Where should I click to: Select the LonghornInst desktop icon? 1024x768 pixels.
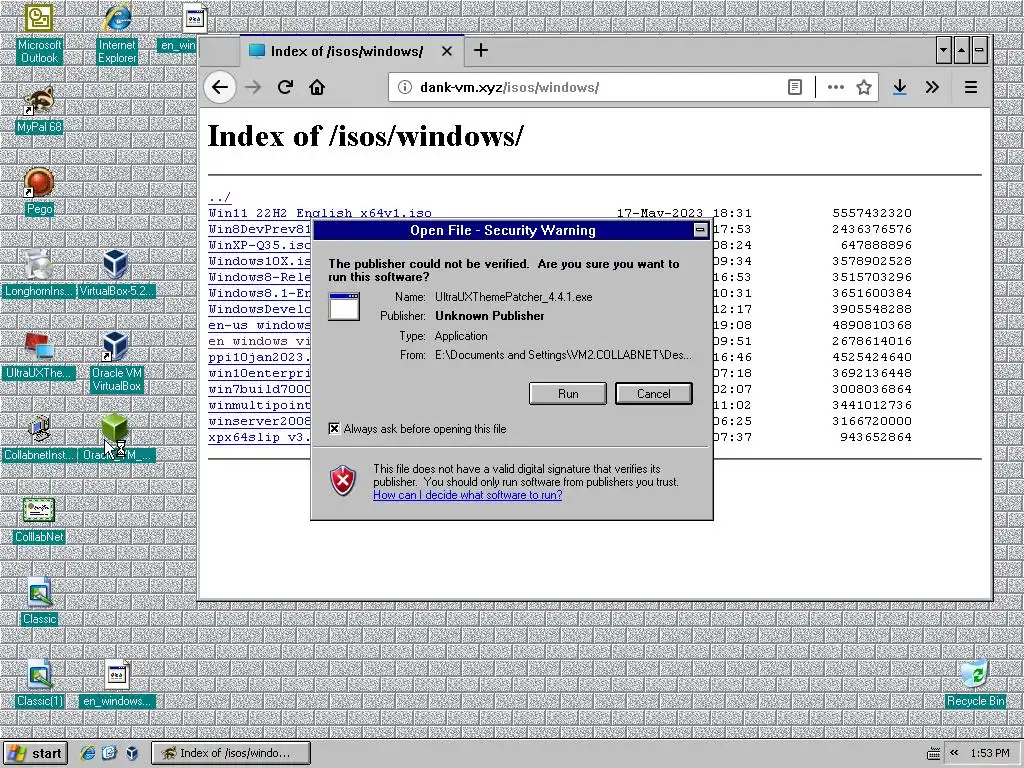pos(38,274)
